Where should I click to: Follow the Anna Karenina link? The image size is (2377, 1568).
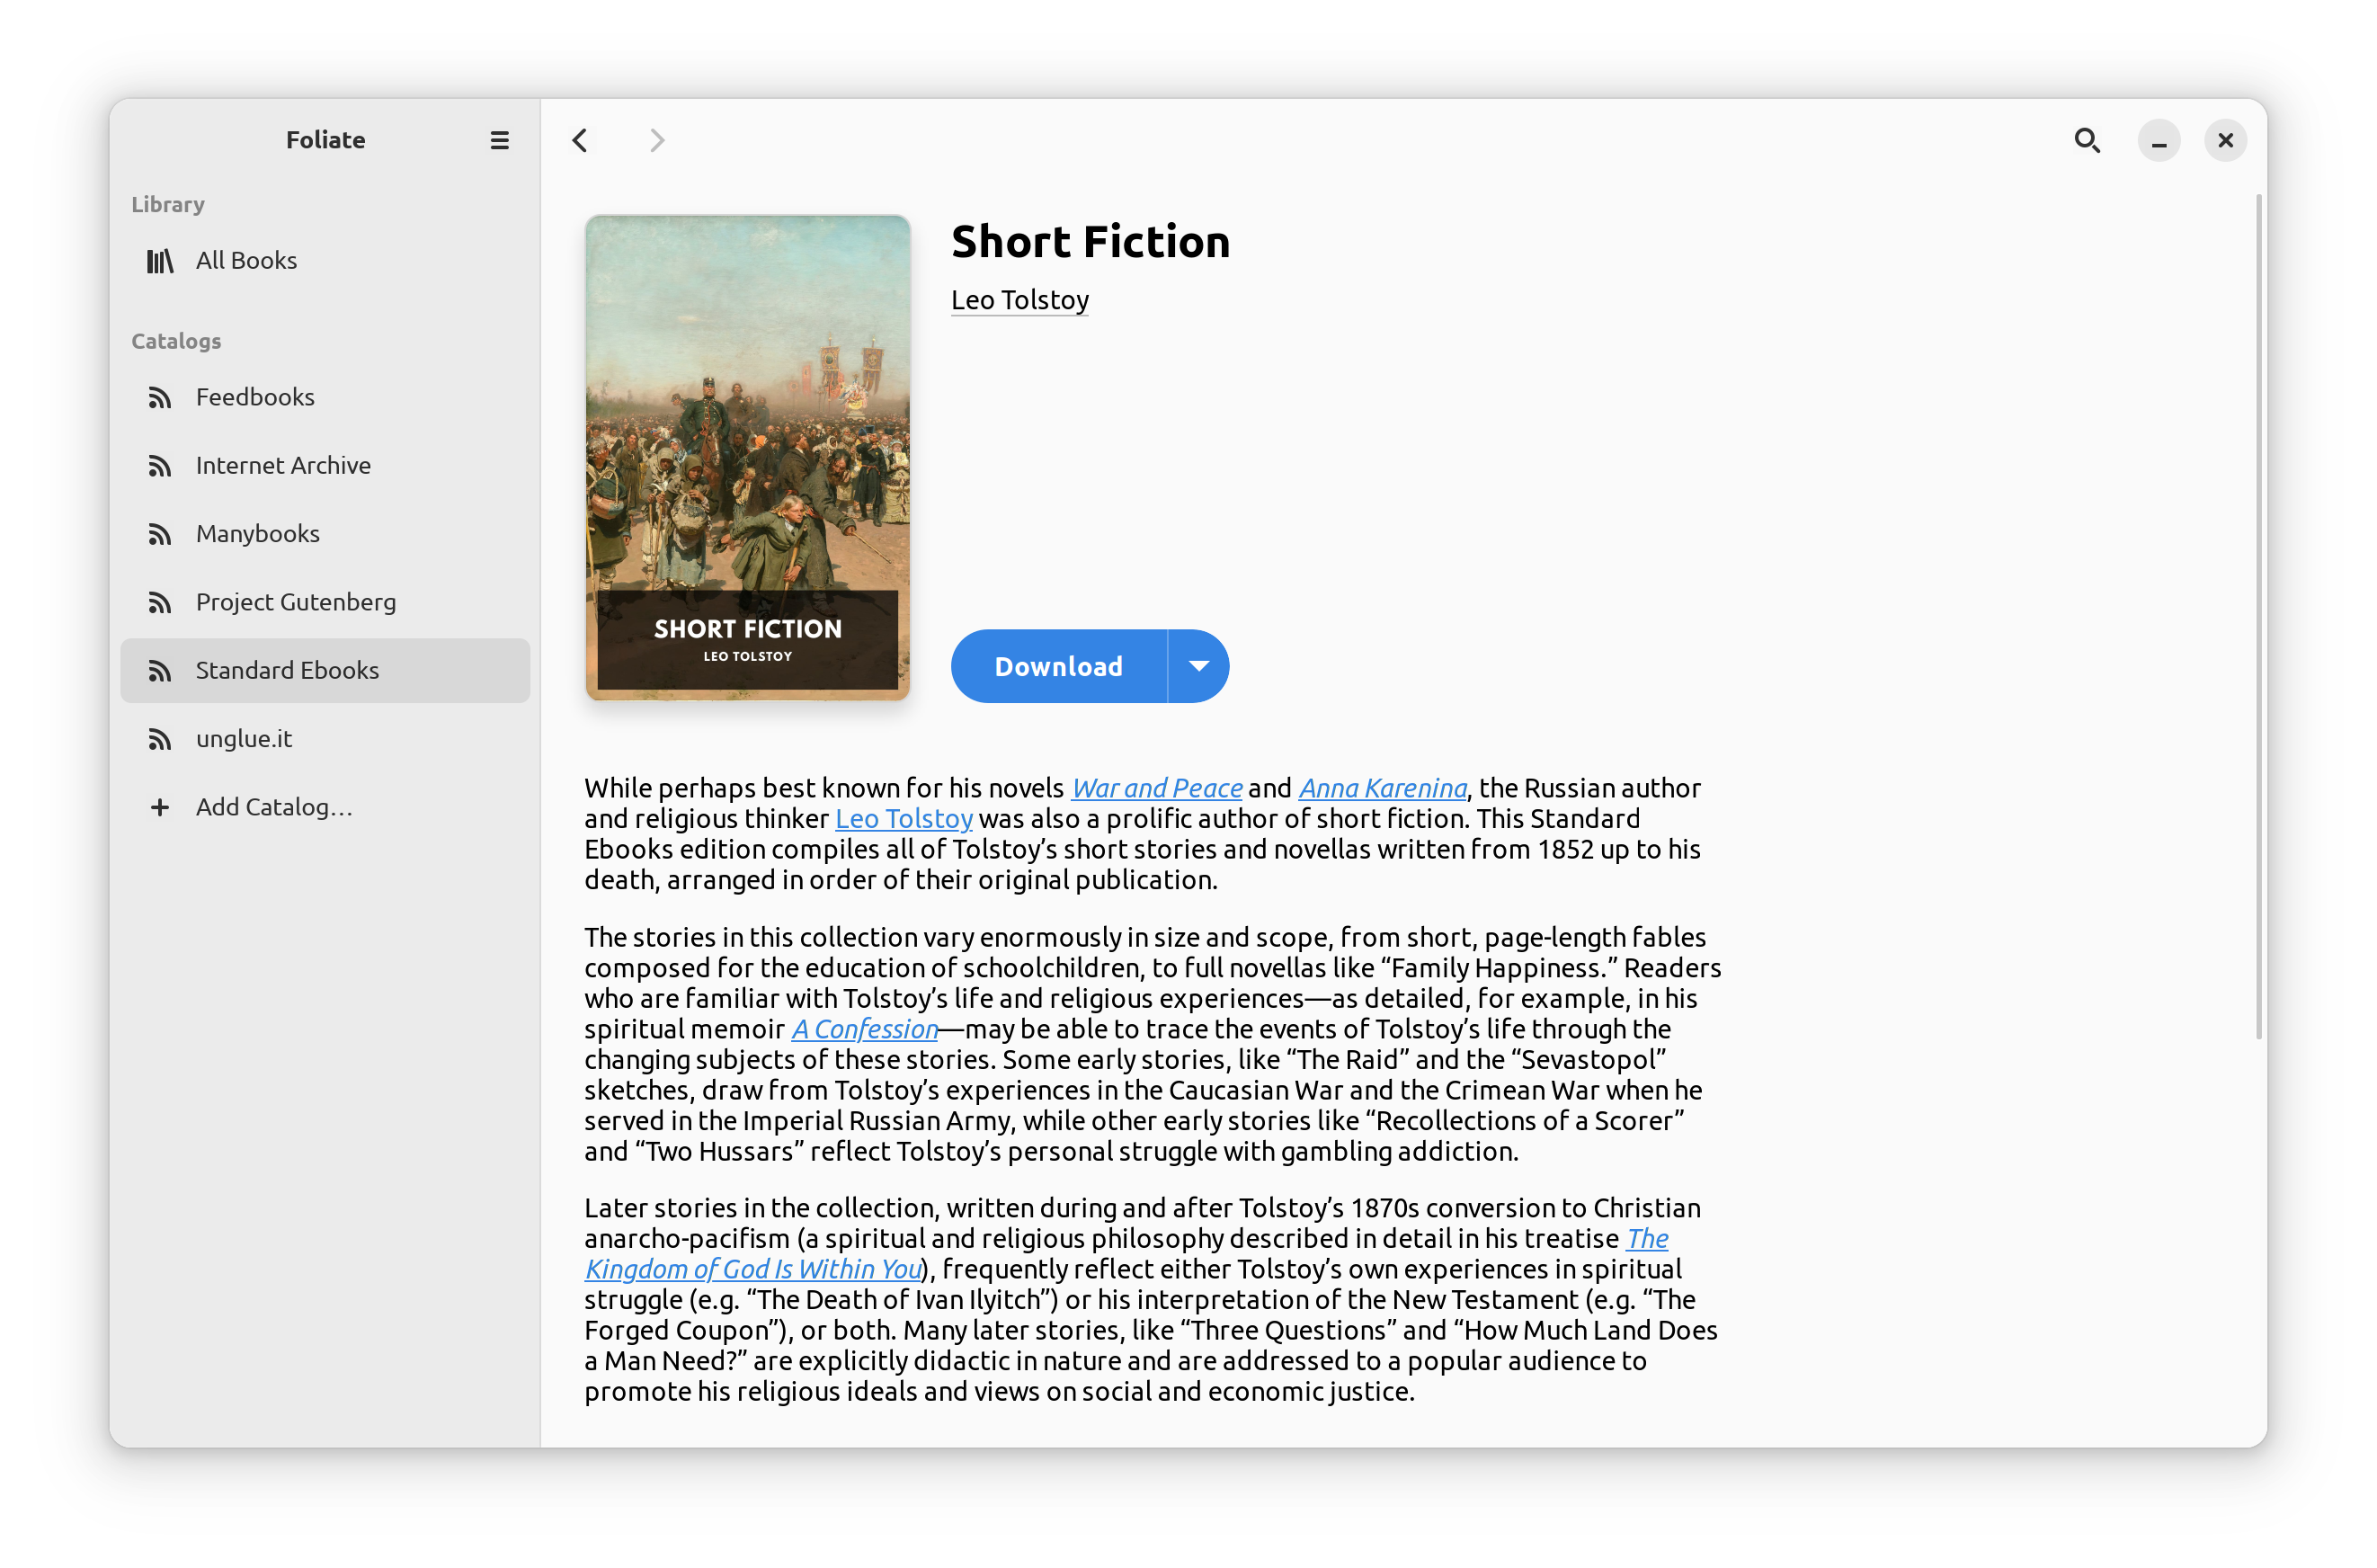click(x=1382, y=788)
